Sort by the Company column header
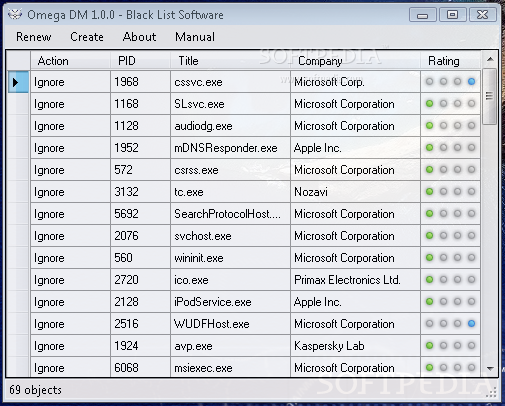The image size is (505, 406). pyautogui.click(x=355, y=61)
